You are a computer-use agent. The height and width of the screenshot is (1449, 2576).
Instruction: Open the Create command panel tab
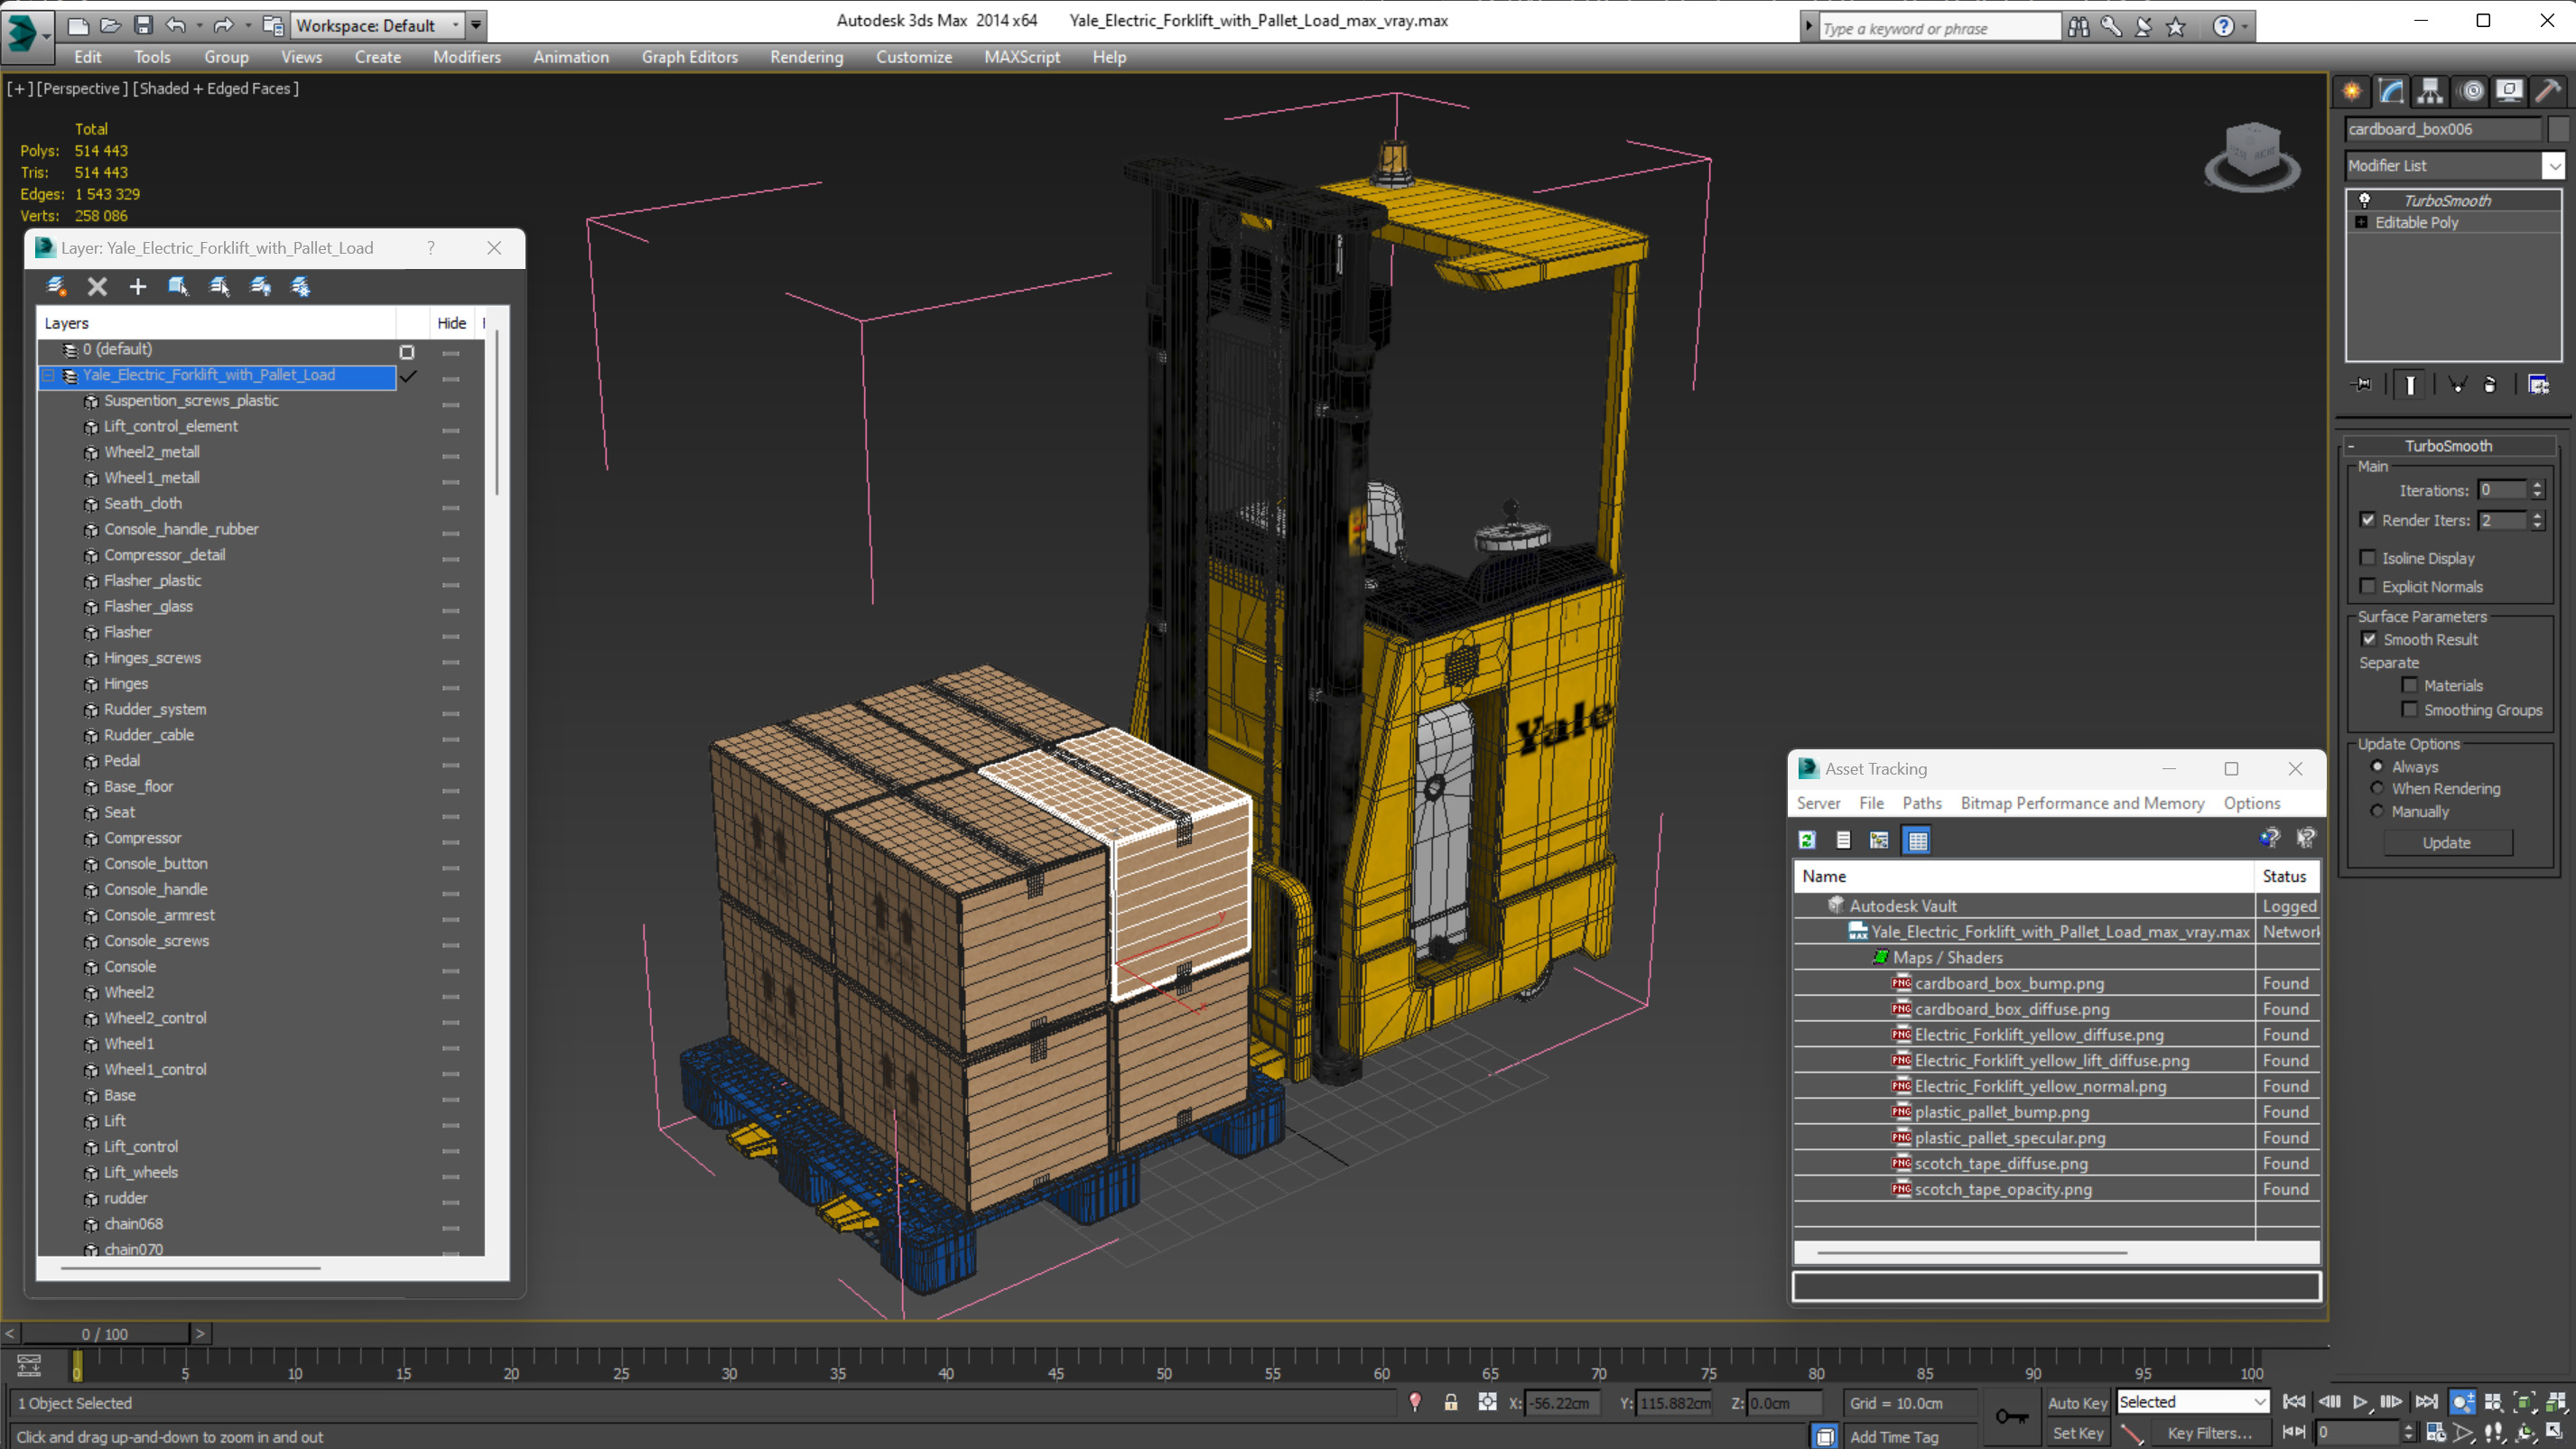pyautogui.click(x=2352, y=91)
